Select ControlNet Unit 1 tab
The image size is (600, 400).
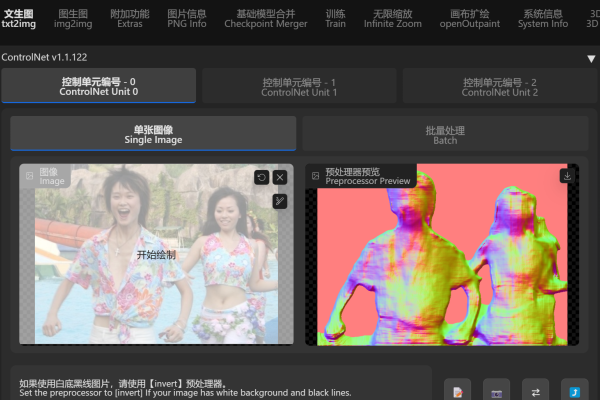(x=299, y=86)
